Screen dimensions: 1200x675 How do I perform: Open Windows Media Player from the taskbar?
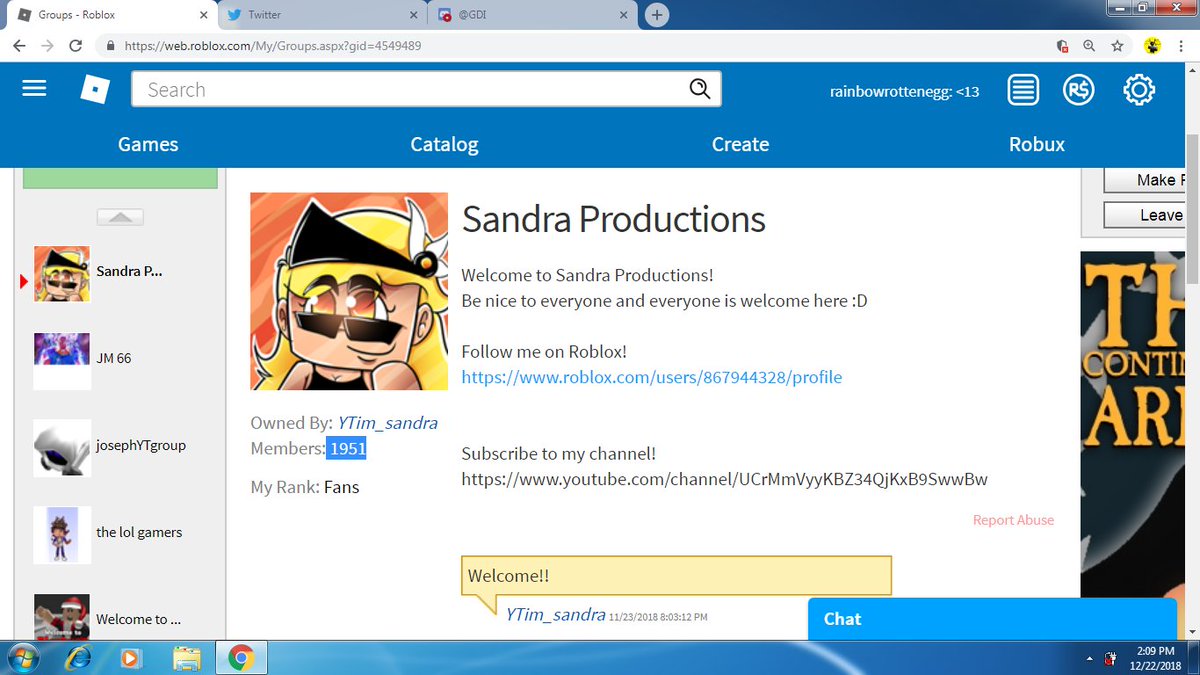point(131,658)
